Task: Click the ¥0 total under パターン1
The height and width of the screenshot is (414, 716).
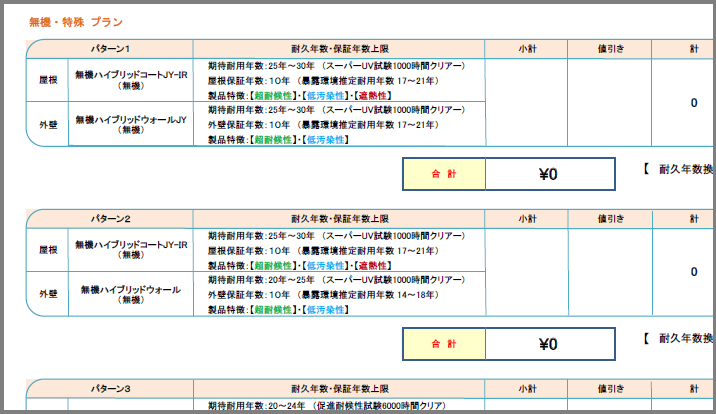Action: click(x=548, y=174)
